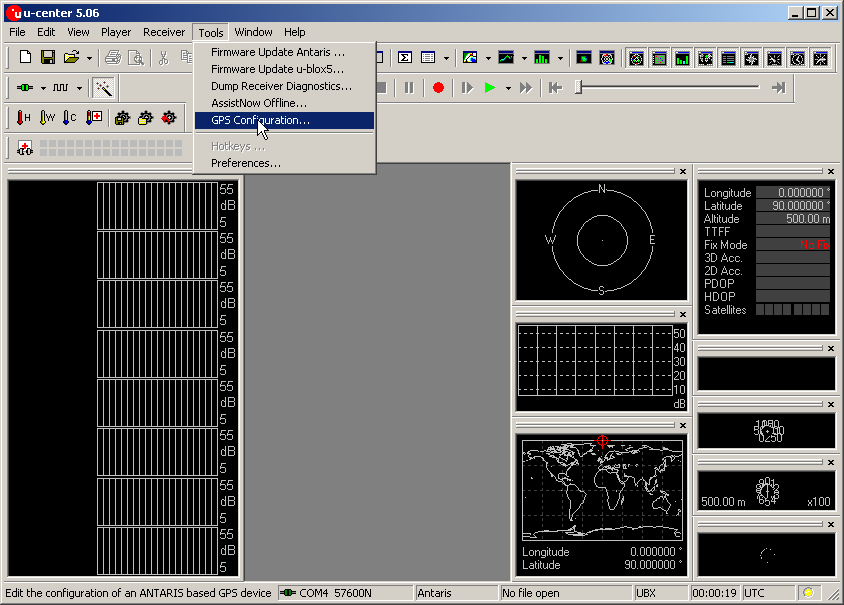Open the table view icon
Screen dimensions: 844x605
(x=428, y=57)
